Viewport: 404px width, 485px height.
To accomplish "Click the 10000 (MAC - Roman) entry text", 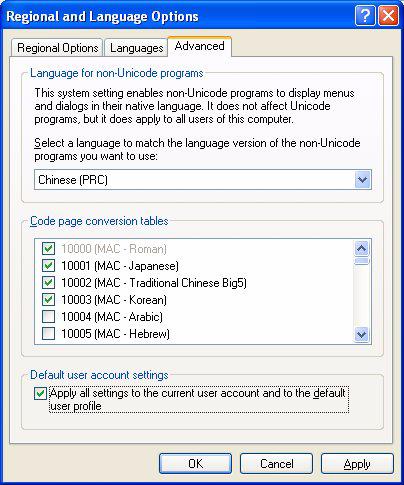I will click(114, 249).
